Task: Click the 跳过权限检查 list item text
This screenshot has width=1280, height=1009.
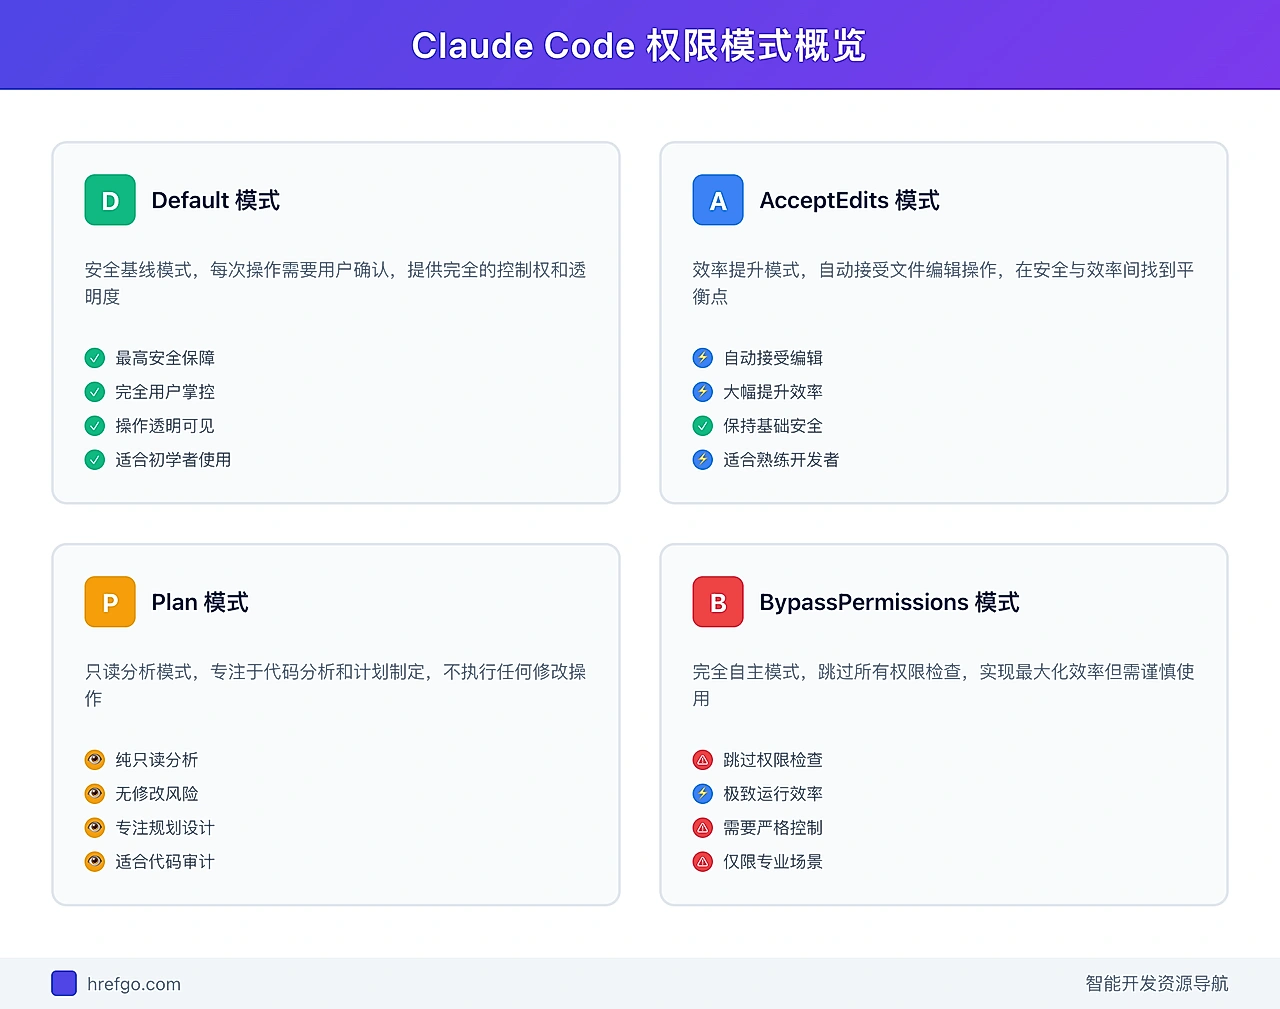Action: [773, 760]
